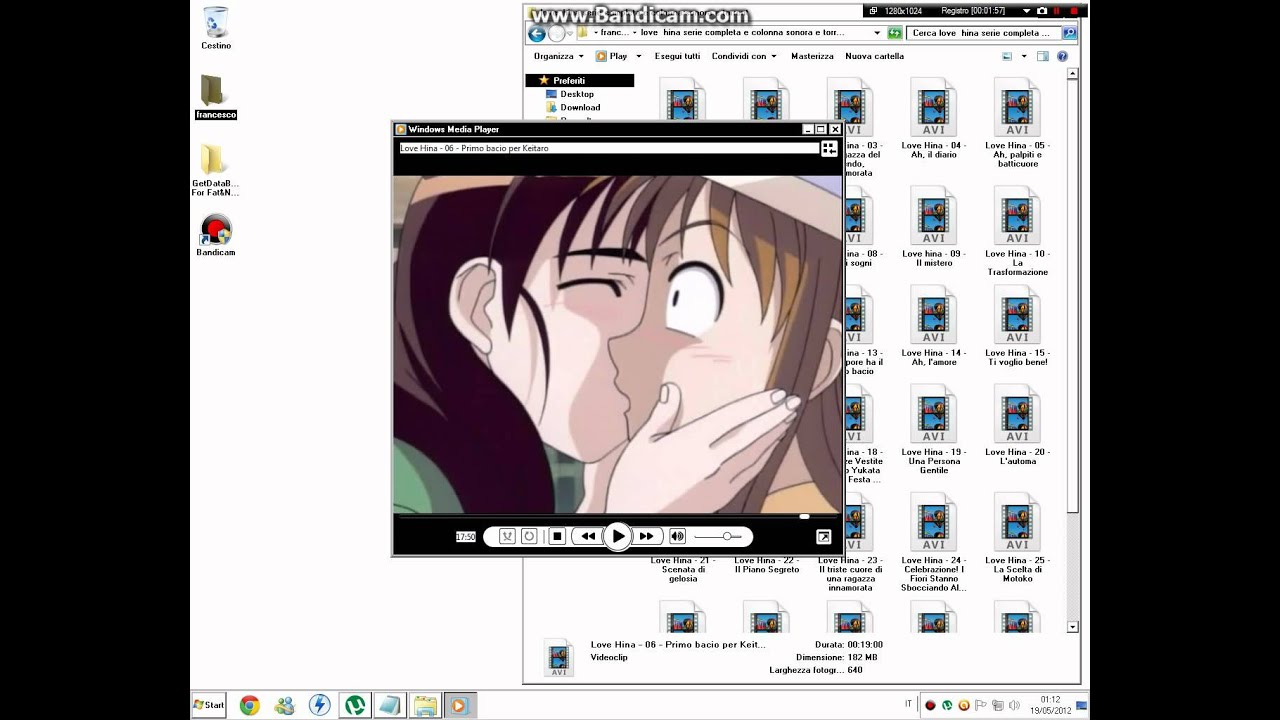Select francesco folder on desktop
The image size is (1280, 720).
216,97
